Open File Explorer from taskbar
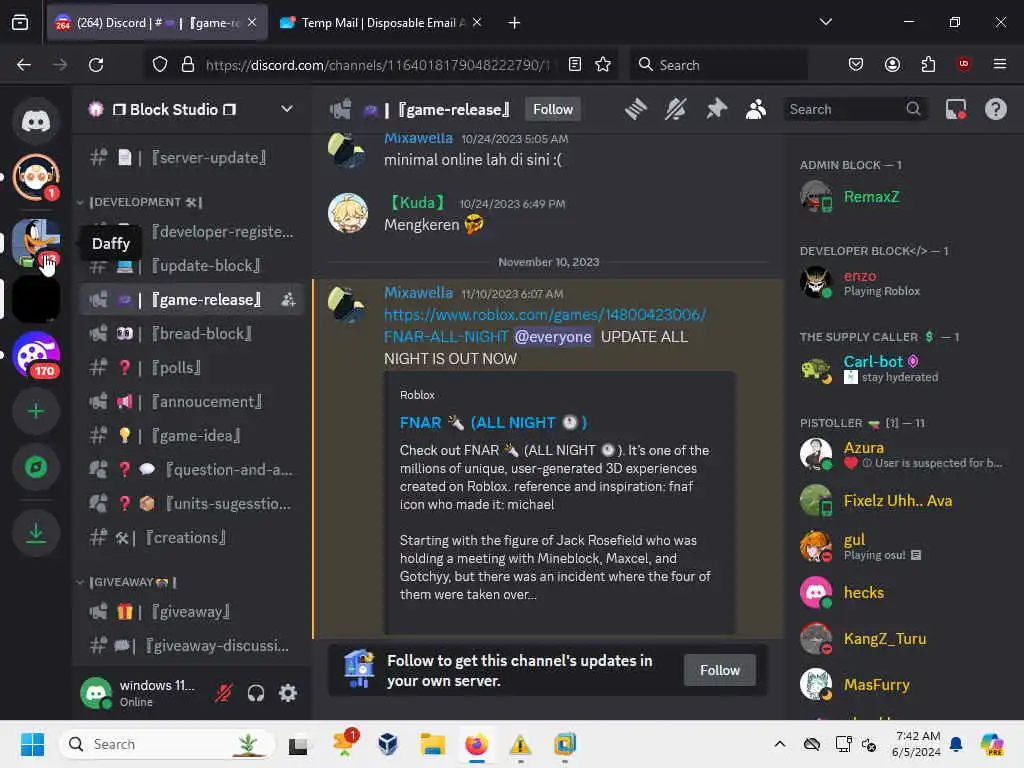The width and height of the screenshot is (1024, 768). (432, 744)
